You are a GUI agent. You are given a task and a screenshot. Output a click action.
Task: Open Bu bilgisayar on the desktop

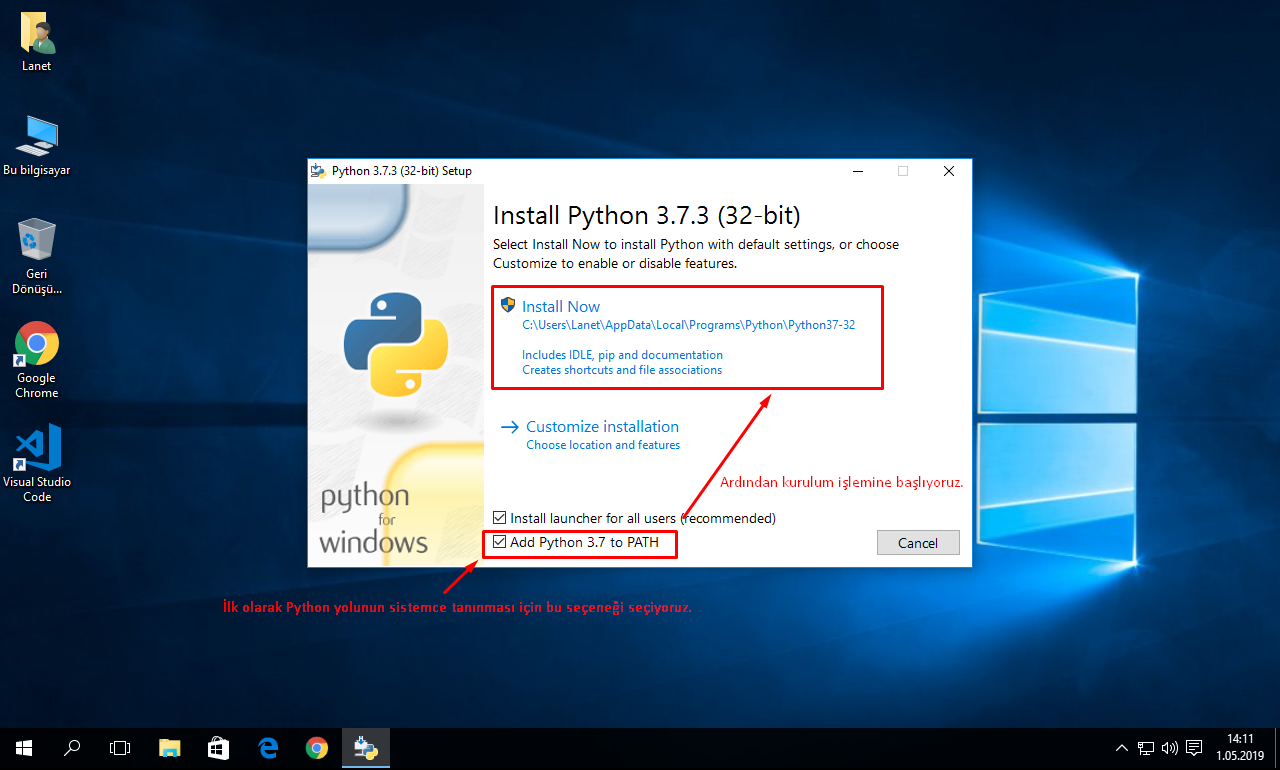37,135
